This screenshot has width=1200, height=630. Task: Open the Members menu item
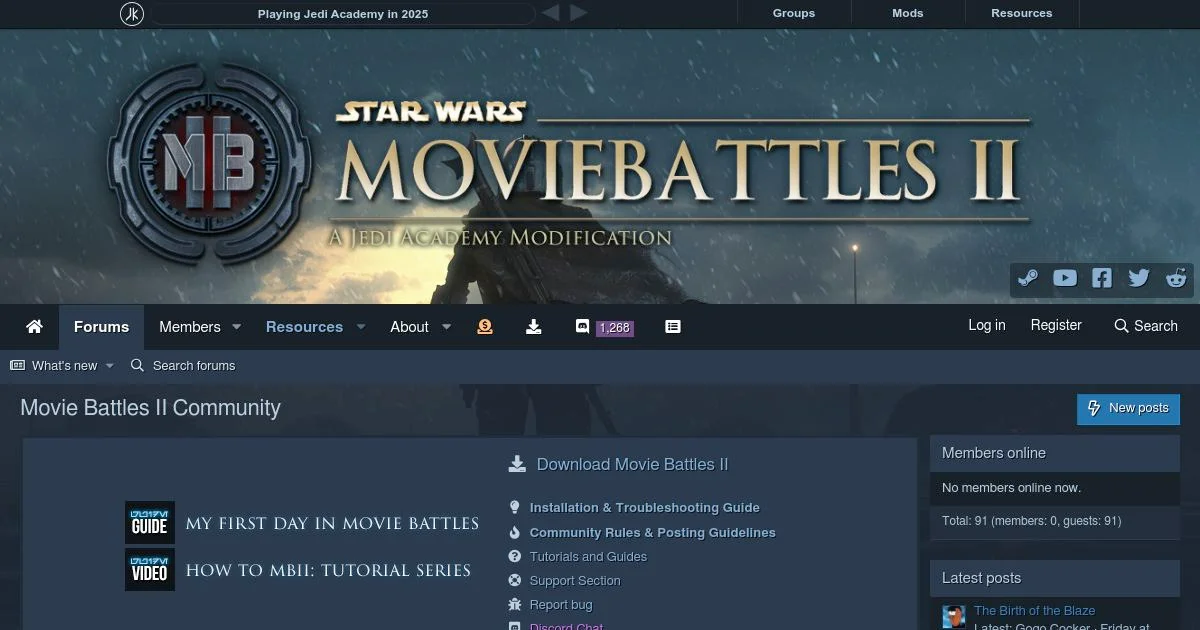point(190,327)
